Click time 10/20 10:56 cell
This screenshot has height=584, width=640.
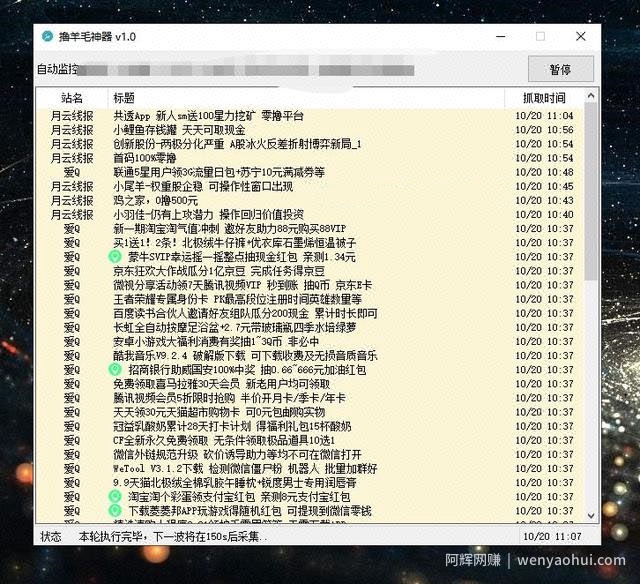click(544, 130)
